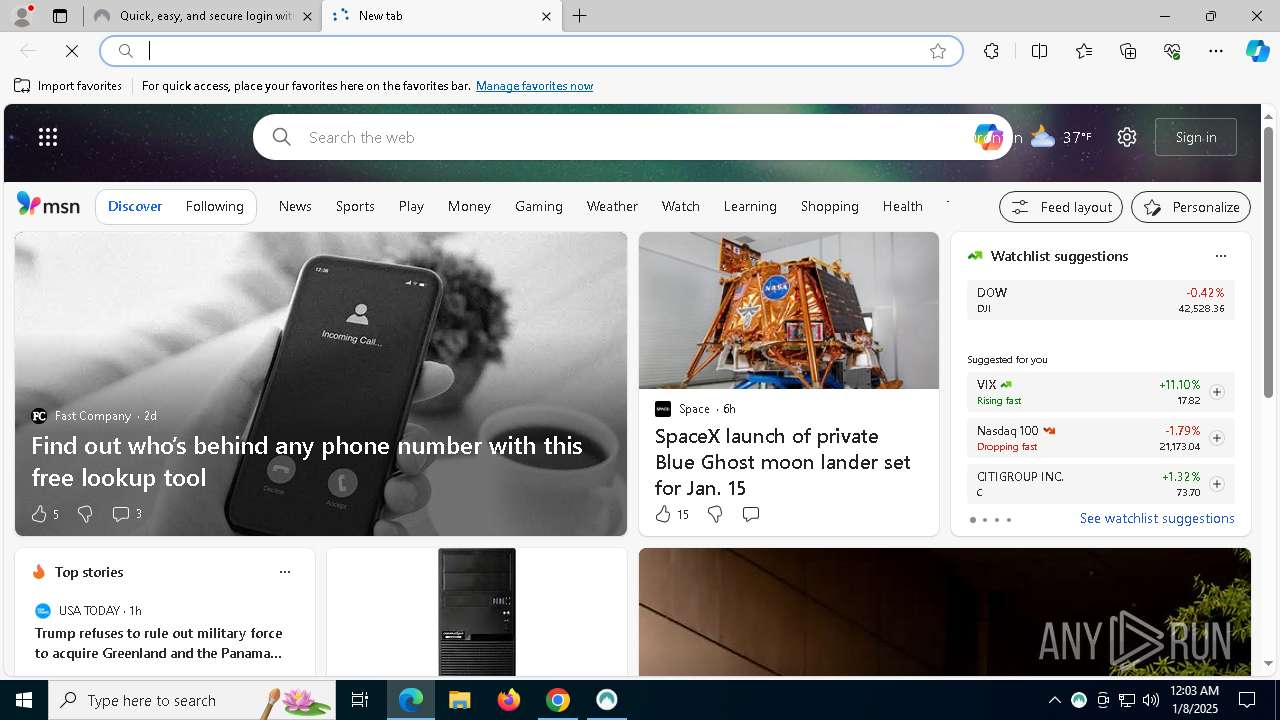
Task: Open the Collections icon
Action: (1128, 51)
